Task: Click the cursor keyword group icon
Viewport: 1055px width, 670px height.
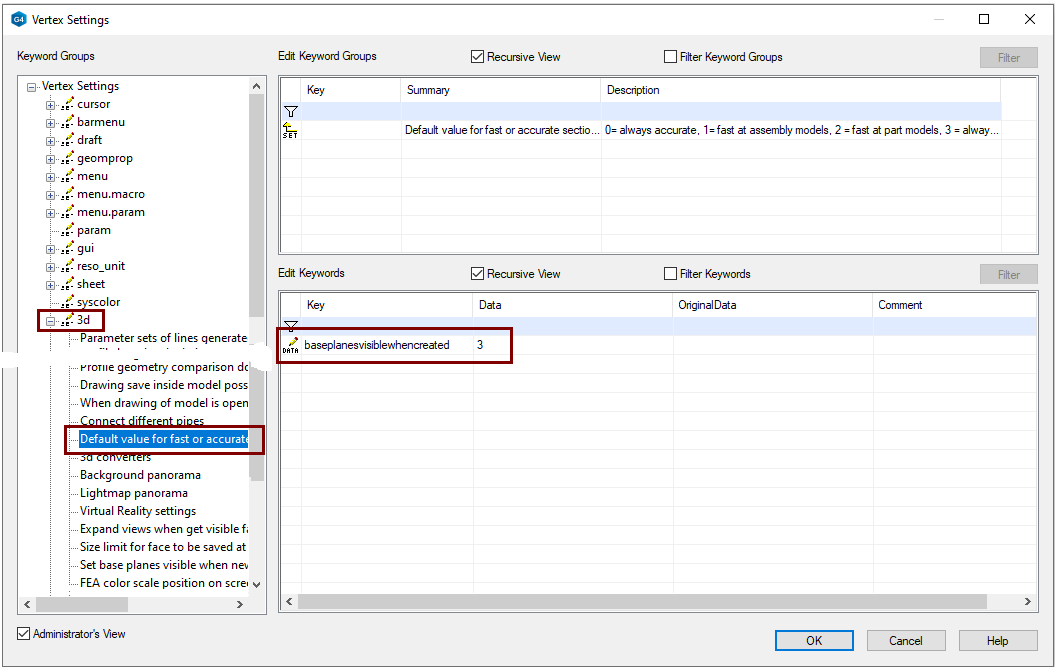Action: click(x=68, y=104)
